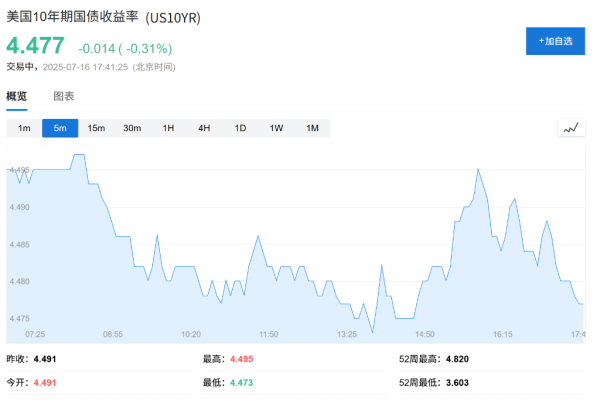Select the 30m interval
The width and height of the screenshot is (600, 407).
point(132,128)
